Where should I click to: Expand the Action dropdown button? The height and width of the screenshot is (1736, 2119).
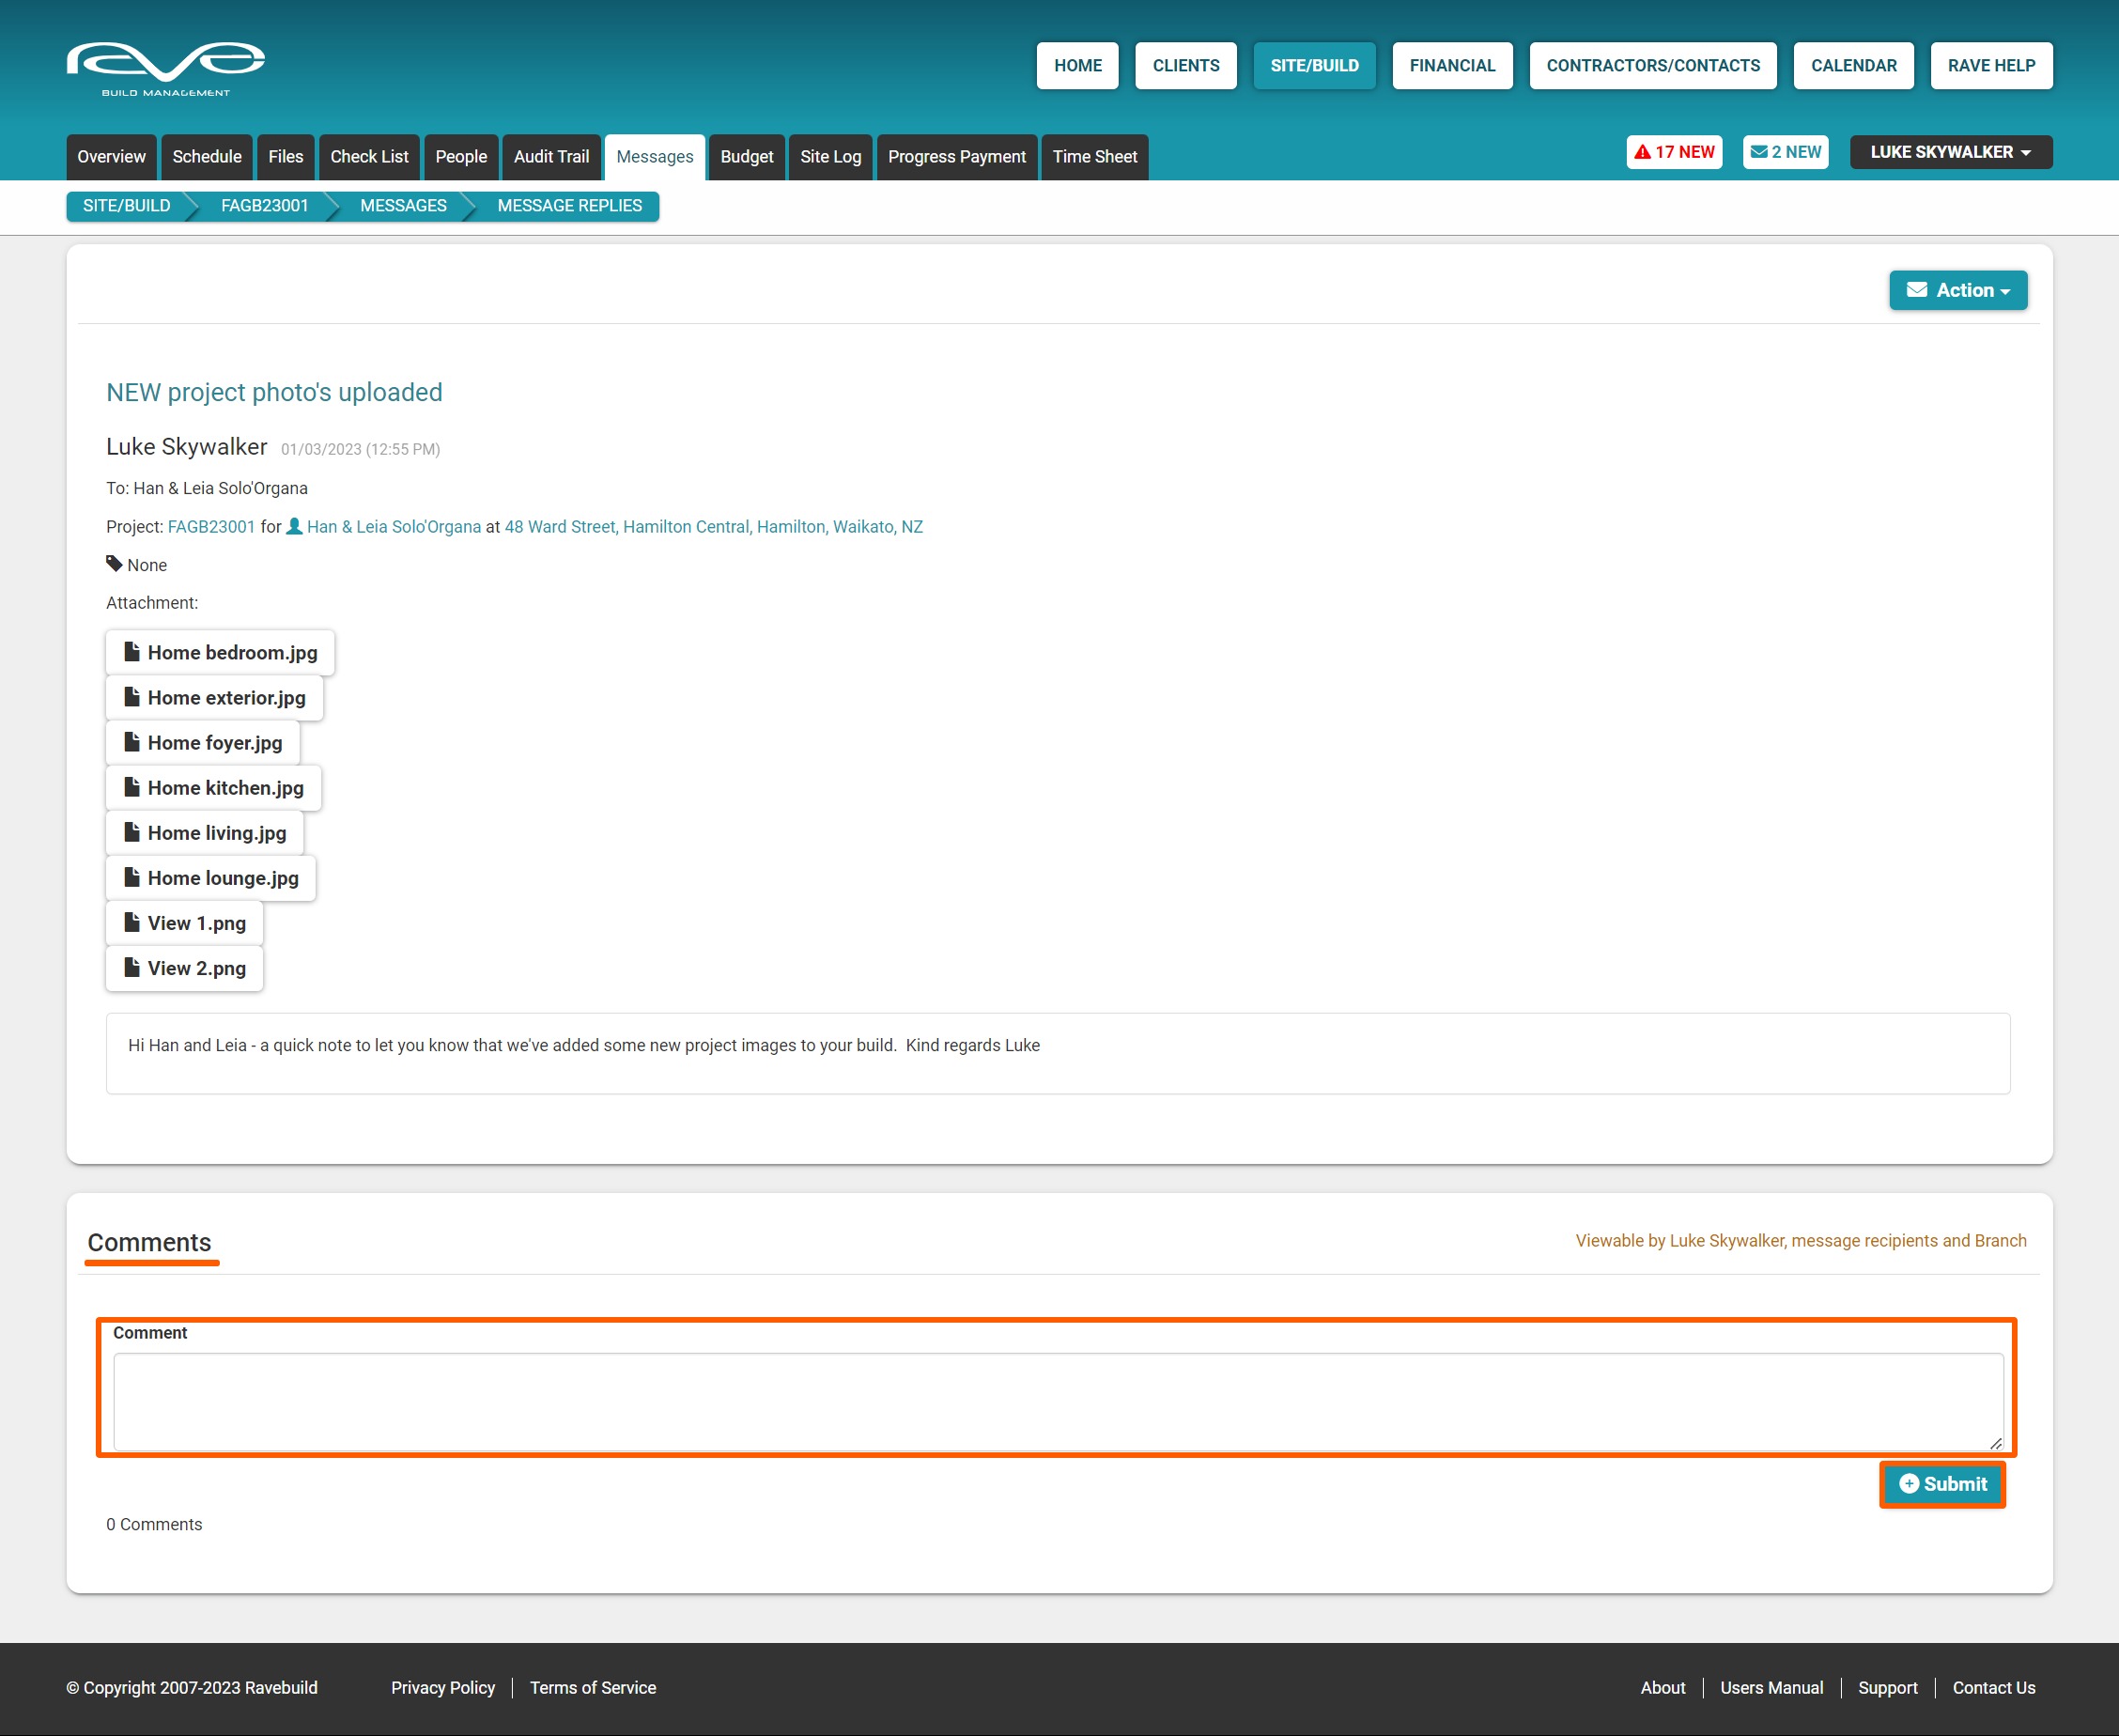point(1957,290)
